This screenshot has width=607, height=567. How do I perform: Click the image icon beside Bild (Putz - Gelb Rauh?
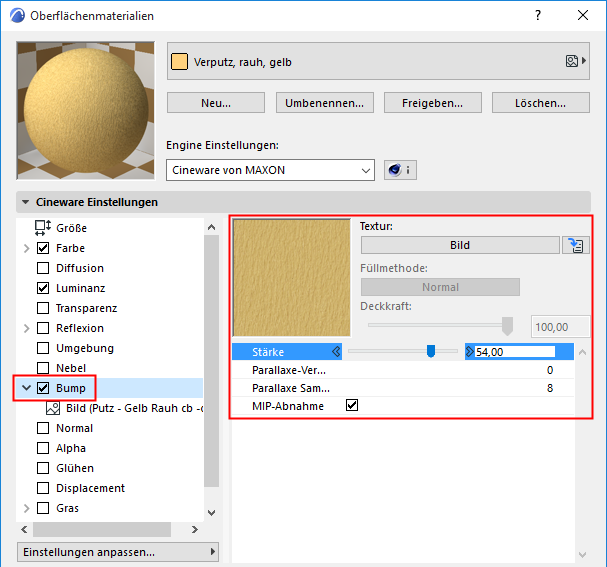tap(53, 408)
